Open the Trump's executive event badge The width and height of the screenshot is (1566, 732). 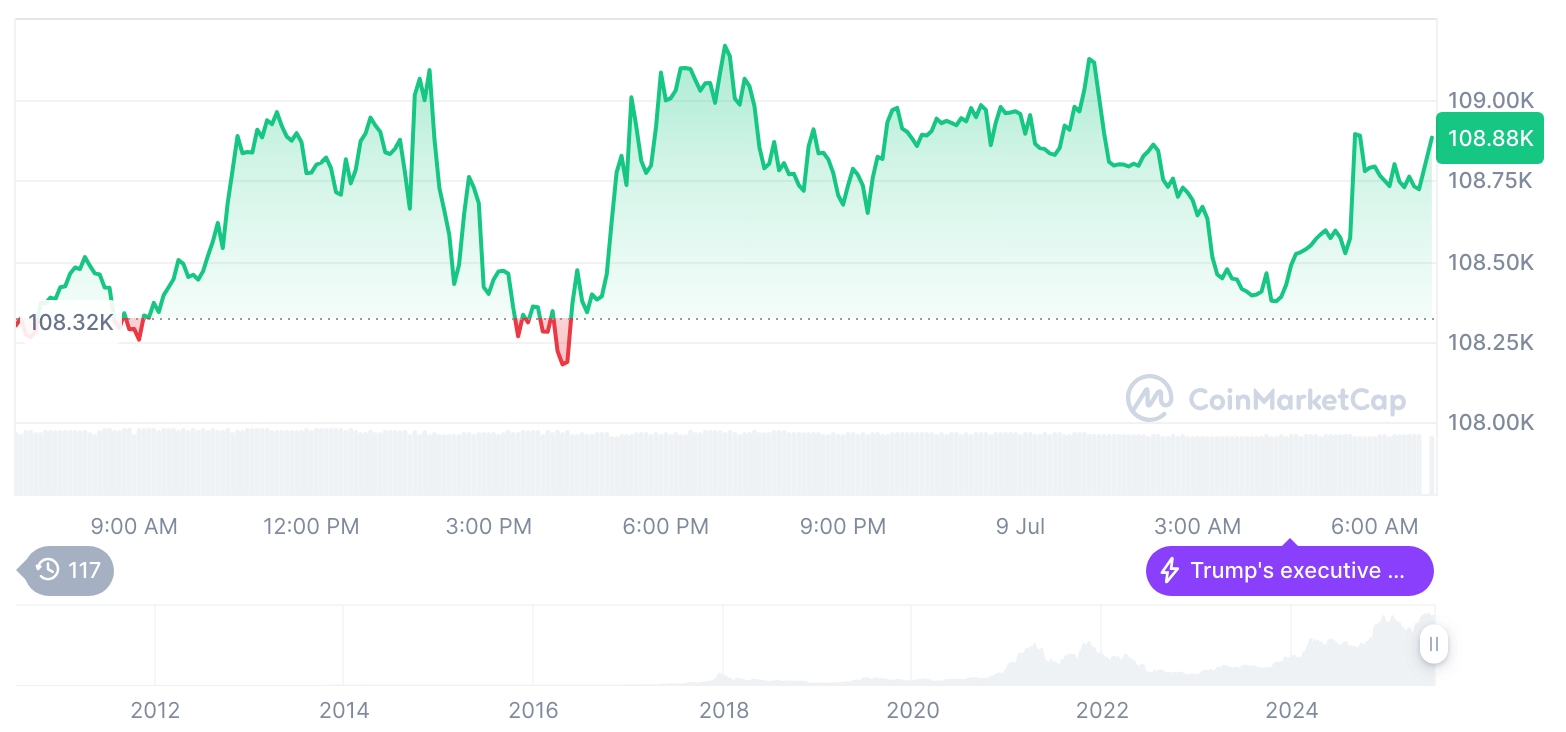click(x=1289, y=571)
